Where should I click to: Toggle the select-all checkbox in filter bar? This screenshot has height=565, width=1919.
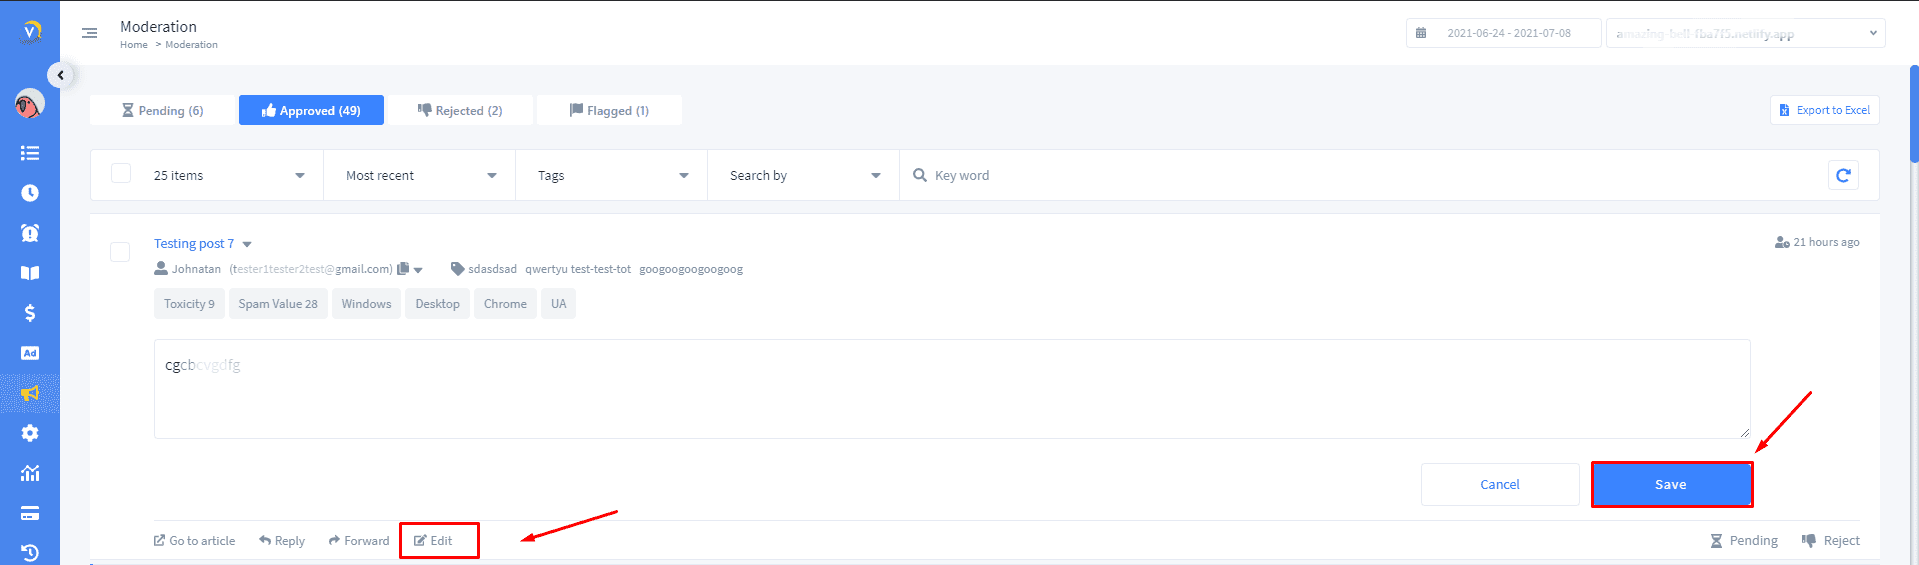(121, 174)
